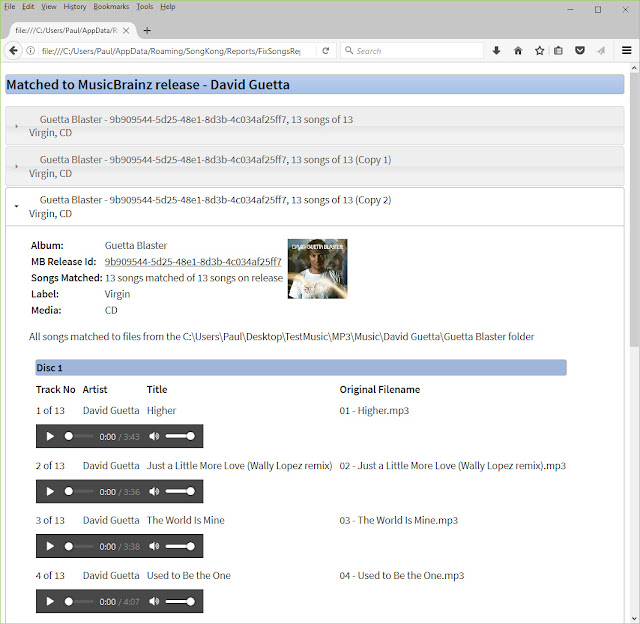Click the 'Track No' column header

point(56,389)
